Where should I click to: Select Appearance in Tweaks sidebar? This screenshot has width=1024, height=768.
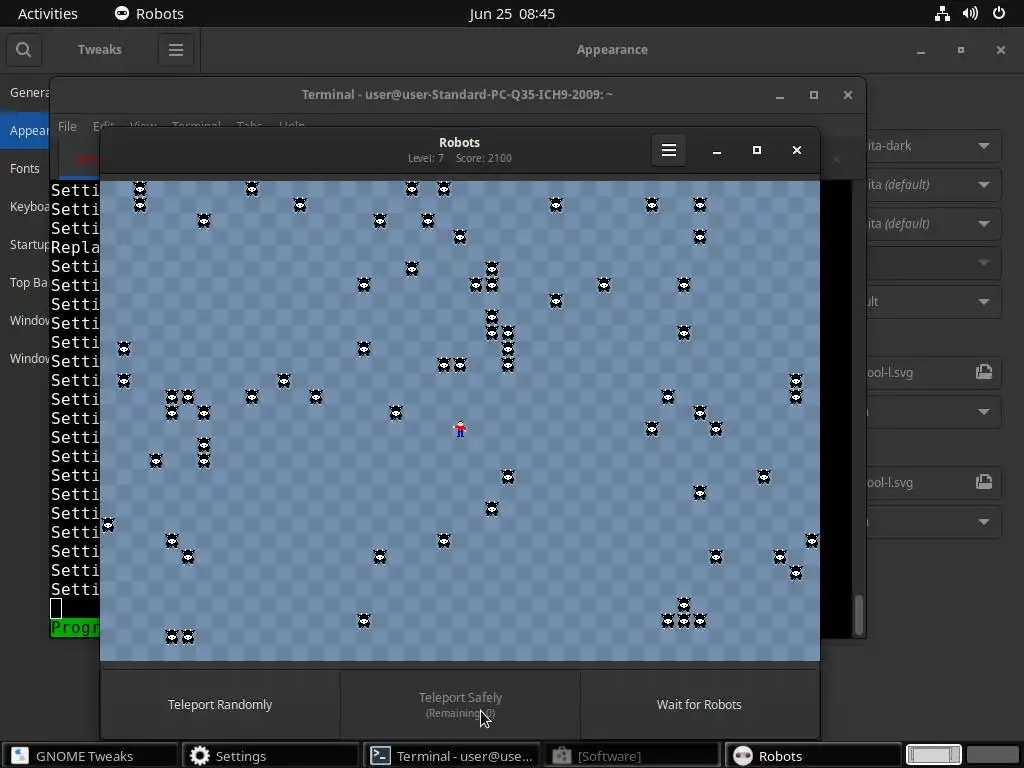click(x=25, y=131)
